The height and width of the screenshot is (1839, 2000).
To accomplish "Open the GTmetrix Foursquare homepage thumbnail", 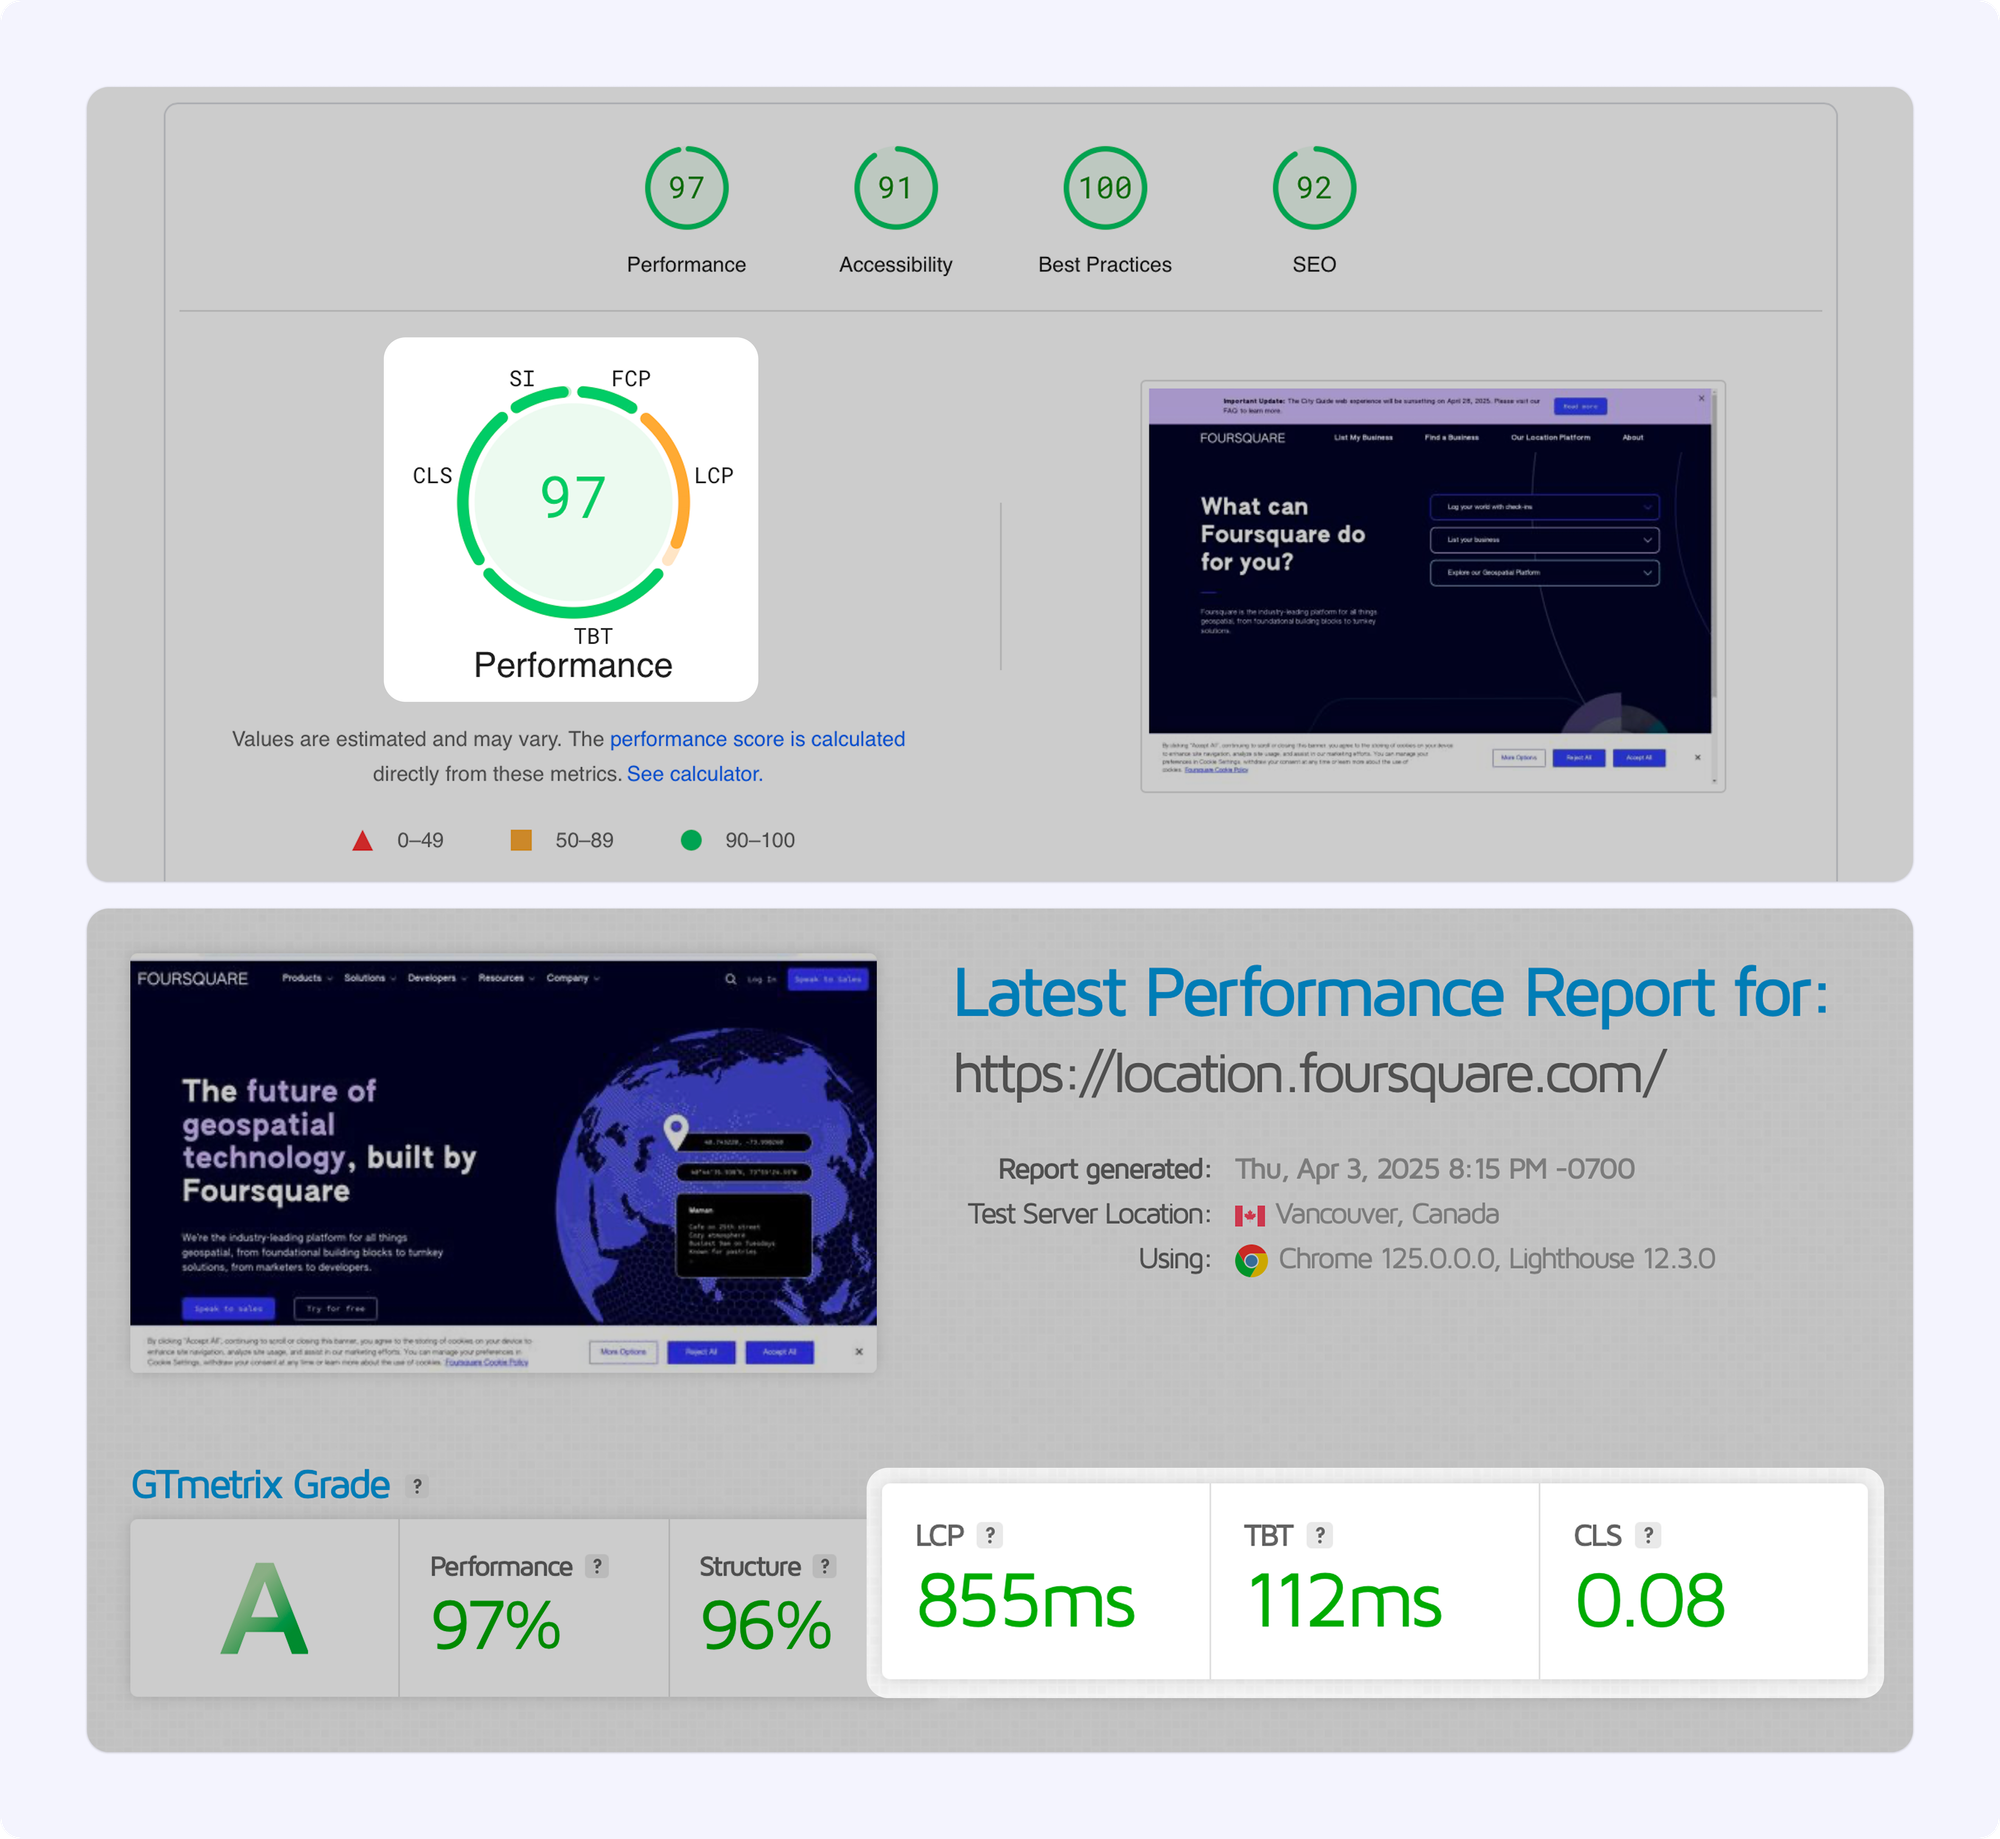I will click(503, 1164).
